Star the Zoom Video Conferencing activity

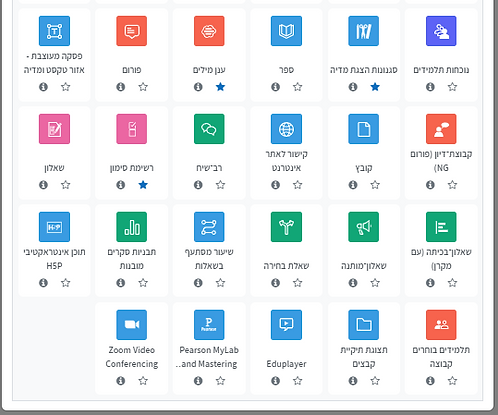pos(143,381)
